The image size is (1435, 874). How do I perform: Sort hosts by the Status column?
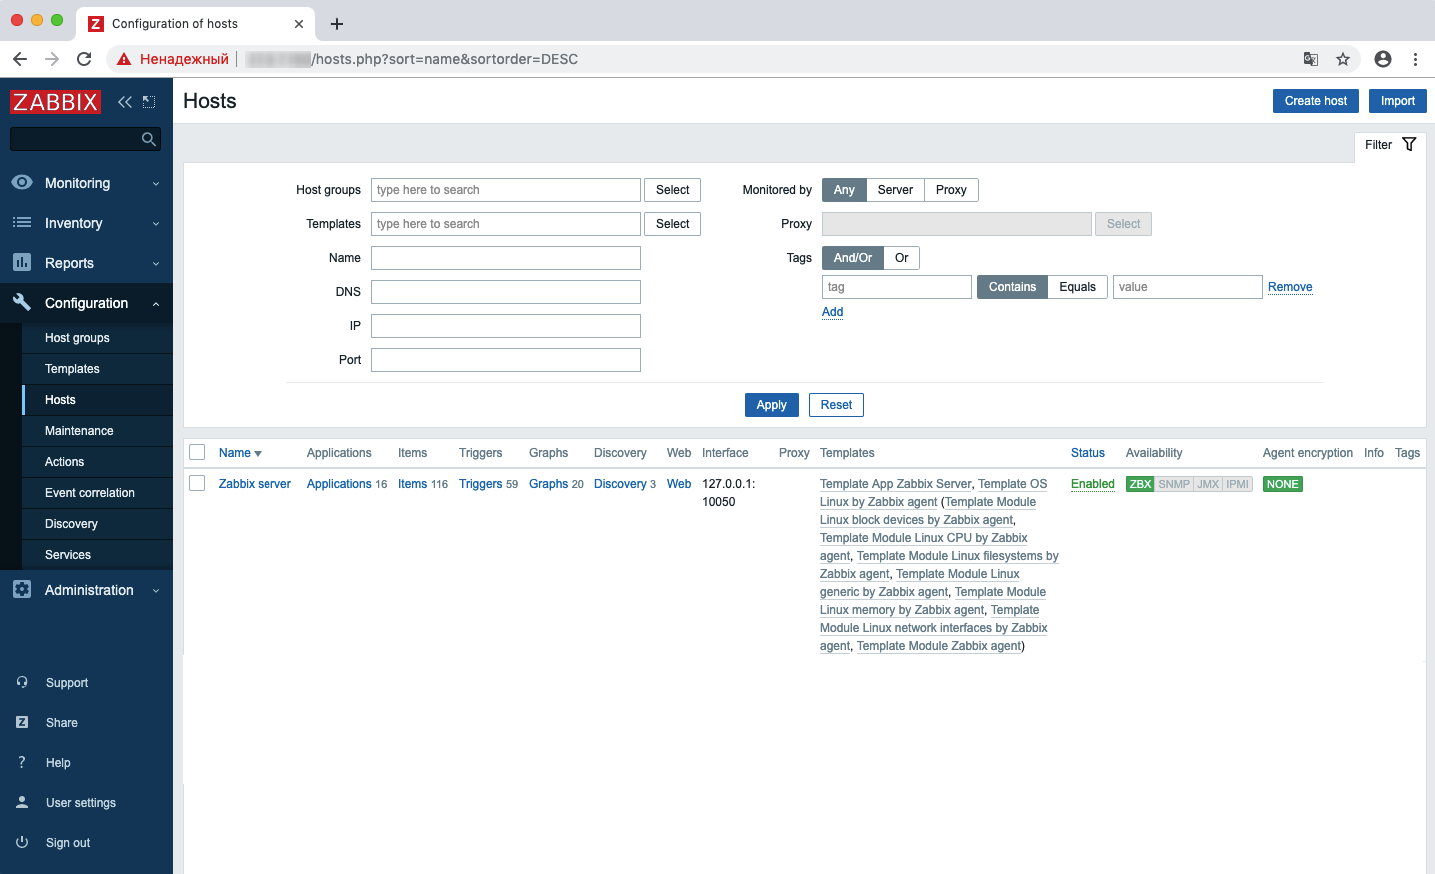(x=1088, y=453)
